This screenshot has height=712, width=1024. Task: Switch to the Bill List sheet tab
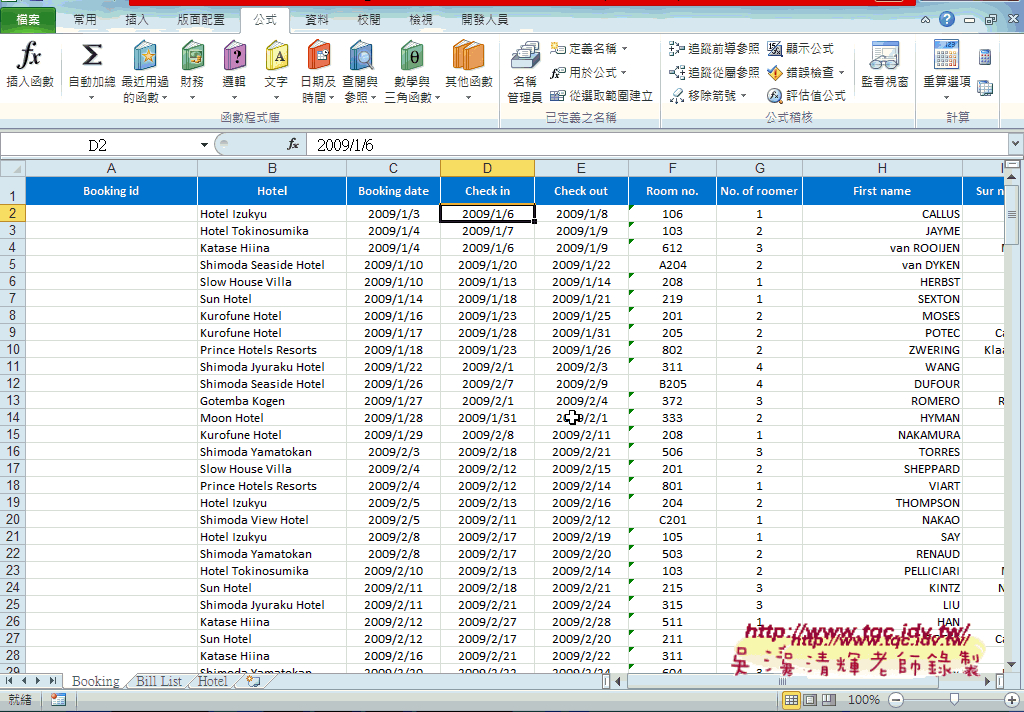[x=159, y=681]
